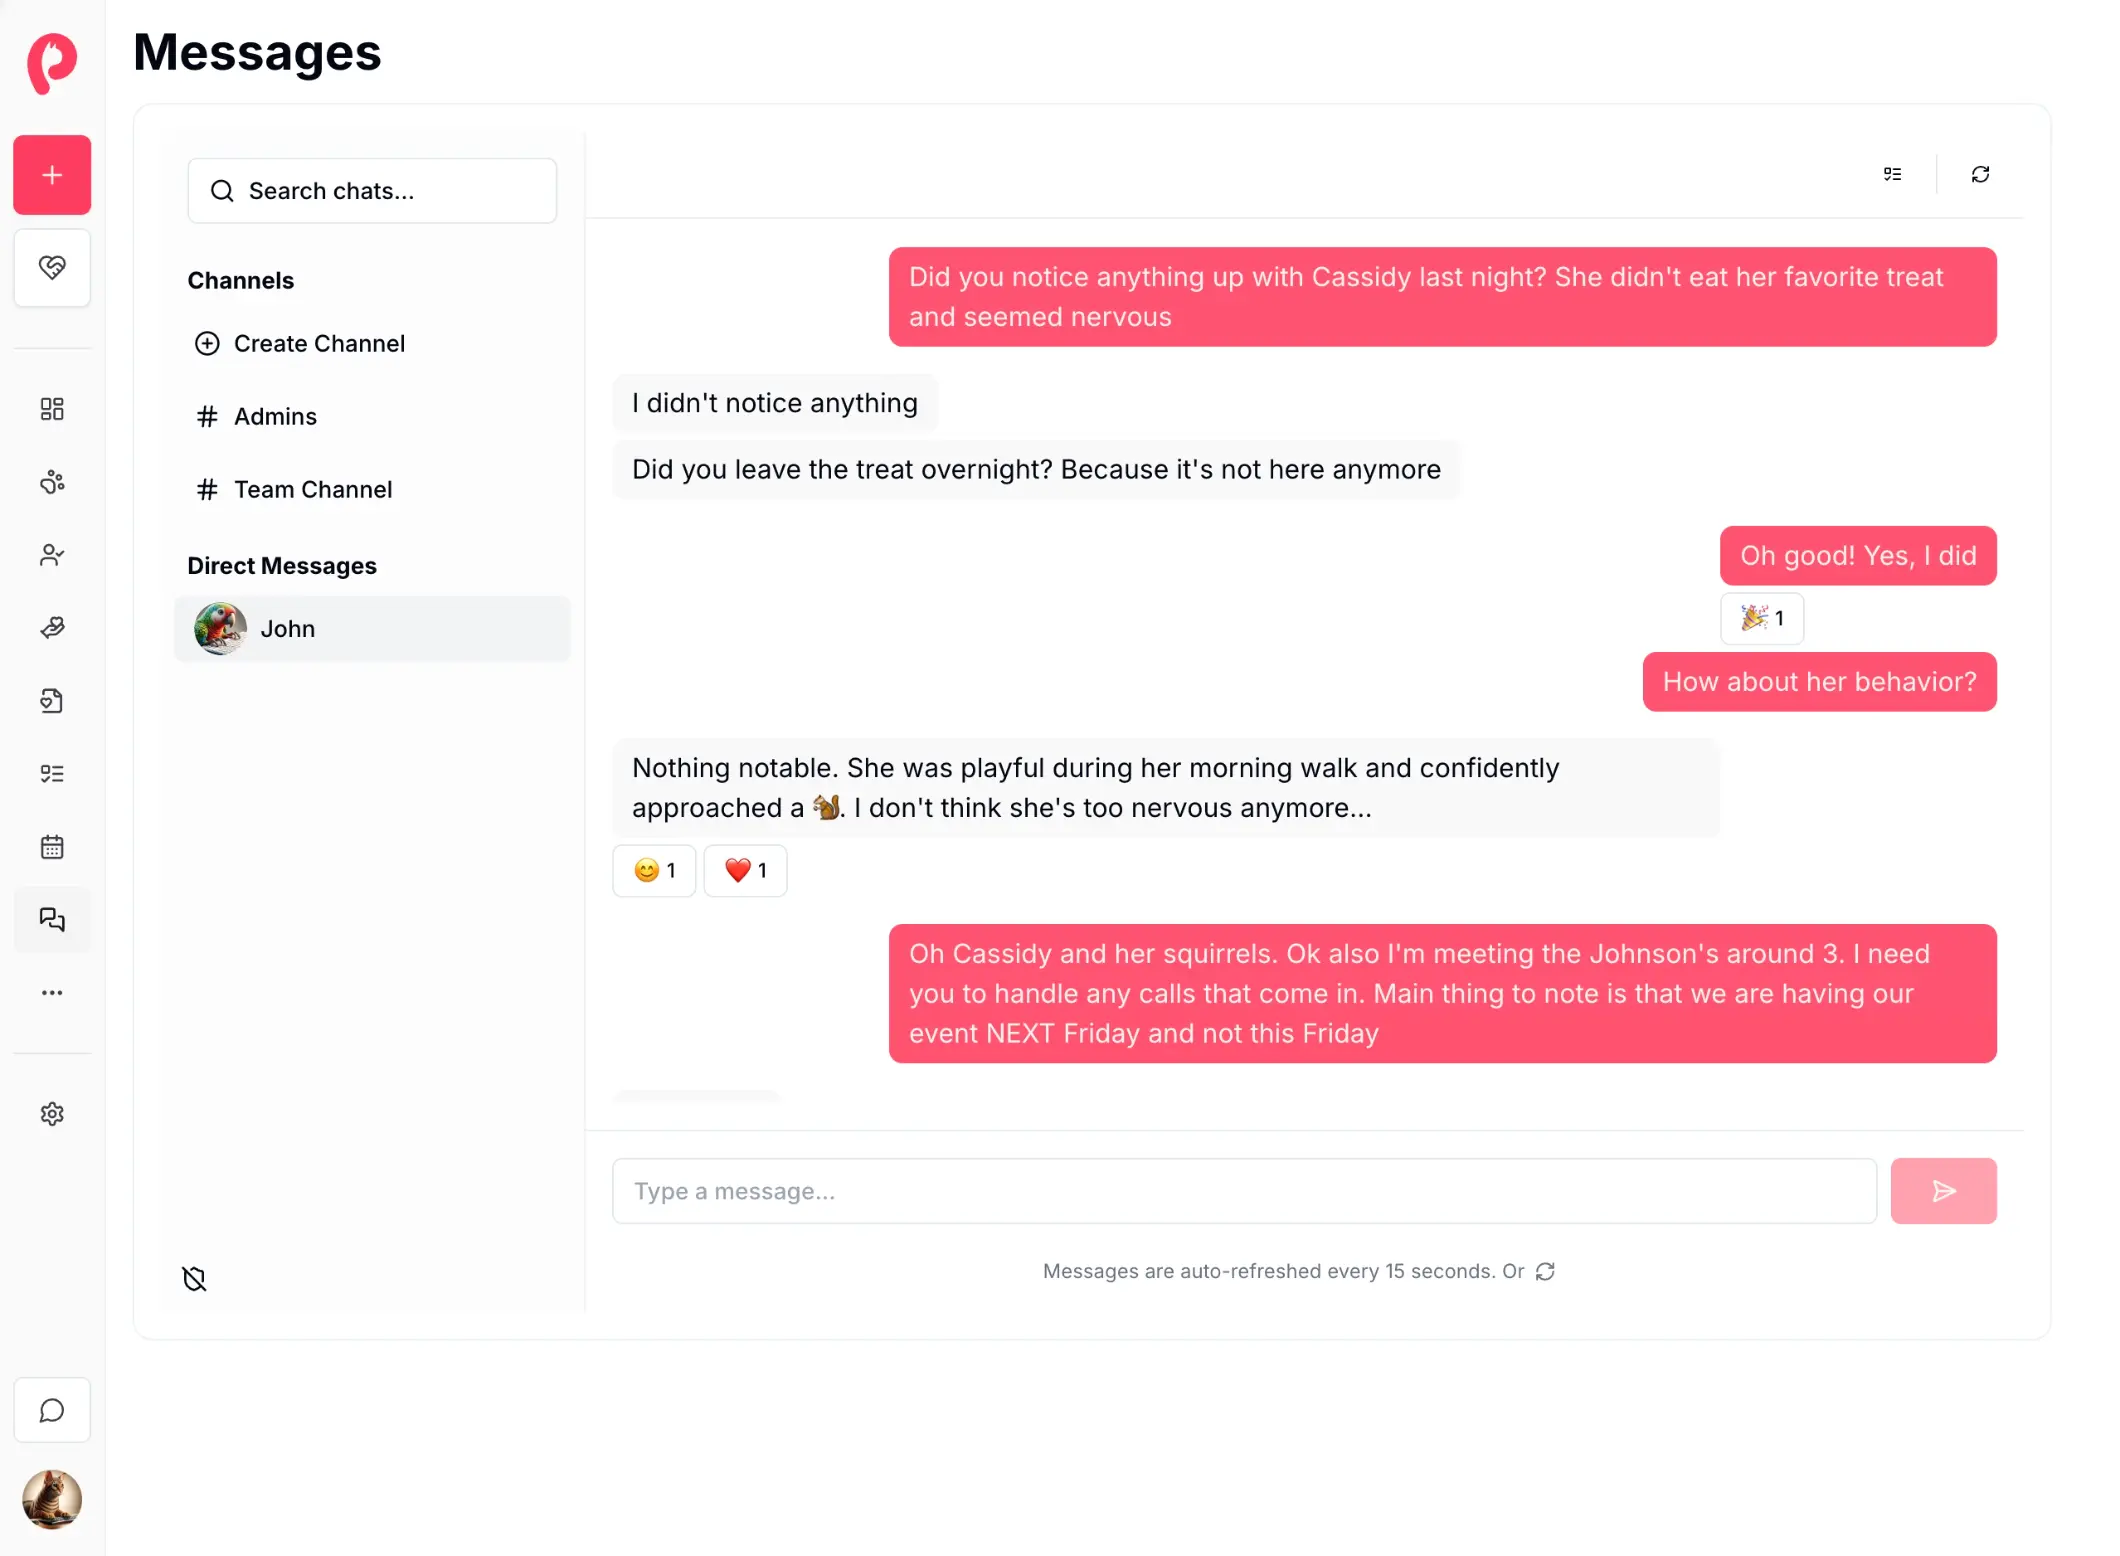Expand the Channels section
Image resolution: width=2120 pixels, height=1556 pixels.
pos(240,280)
